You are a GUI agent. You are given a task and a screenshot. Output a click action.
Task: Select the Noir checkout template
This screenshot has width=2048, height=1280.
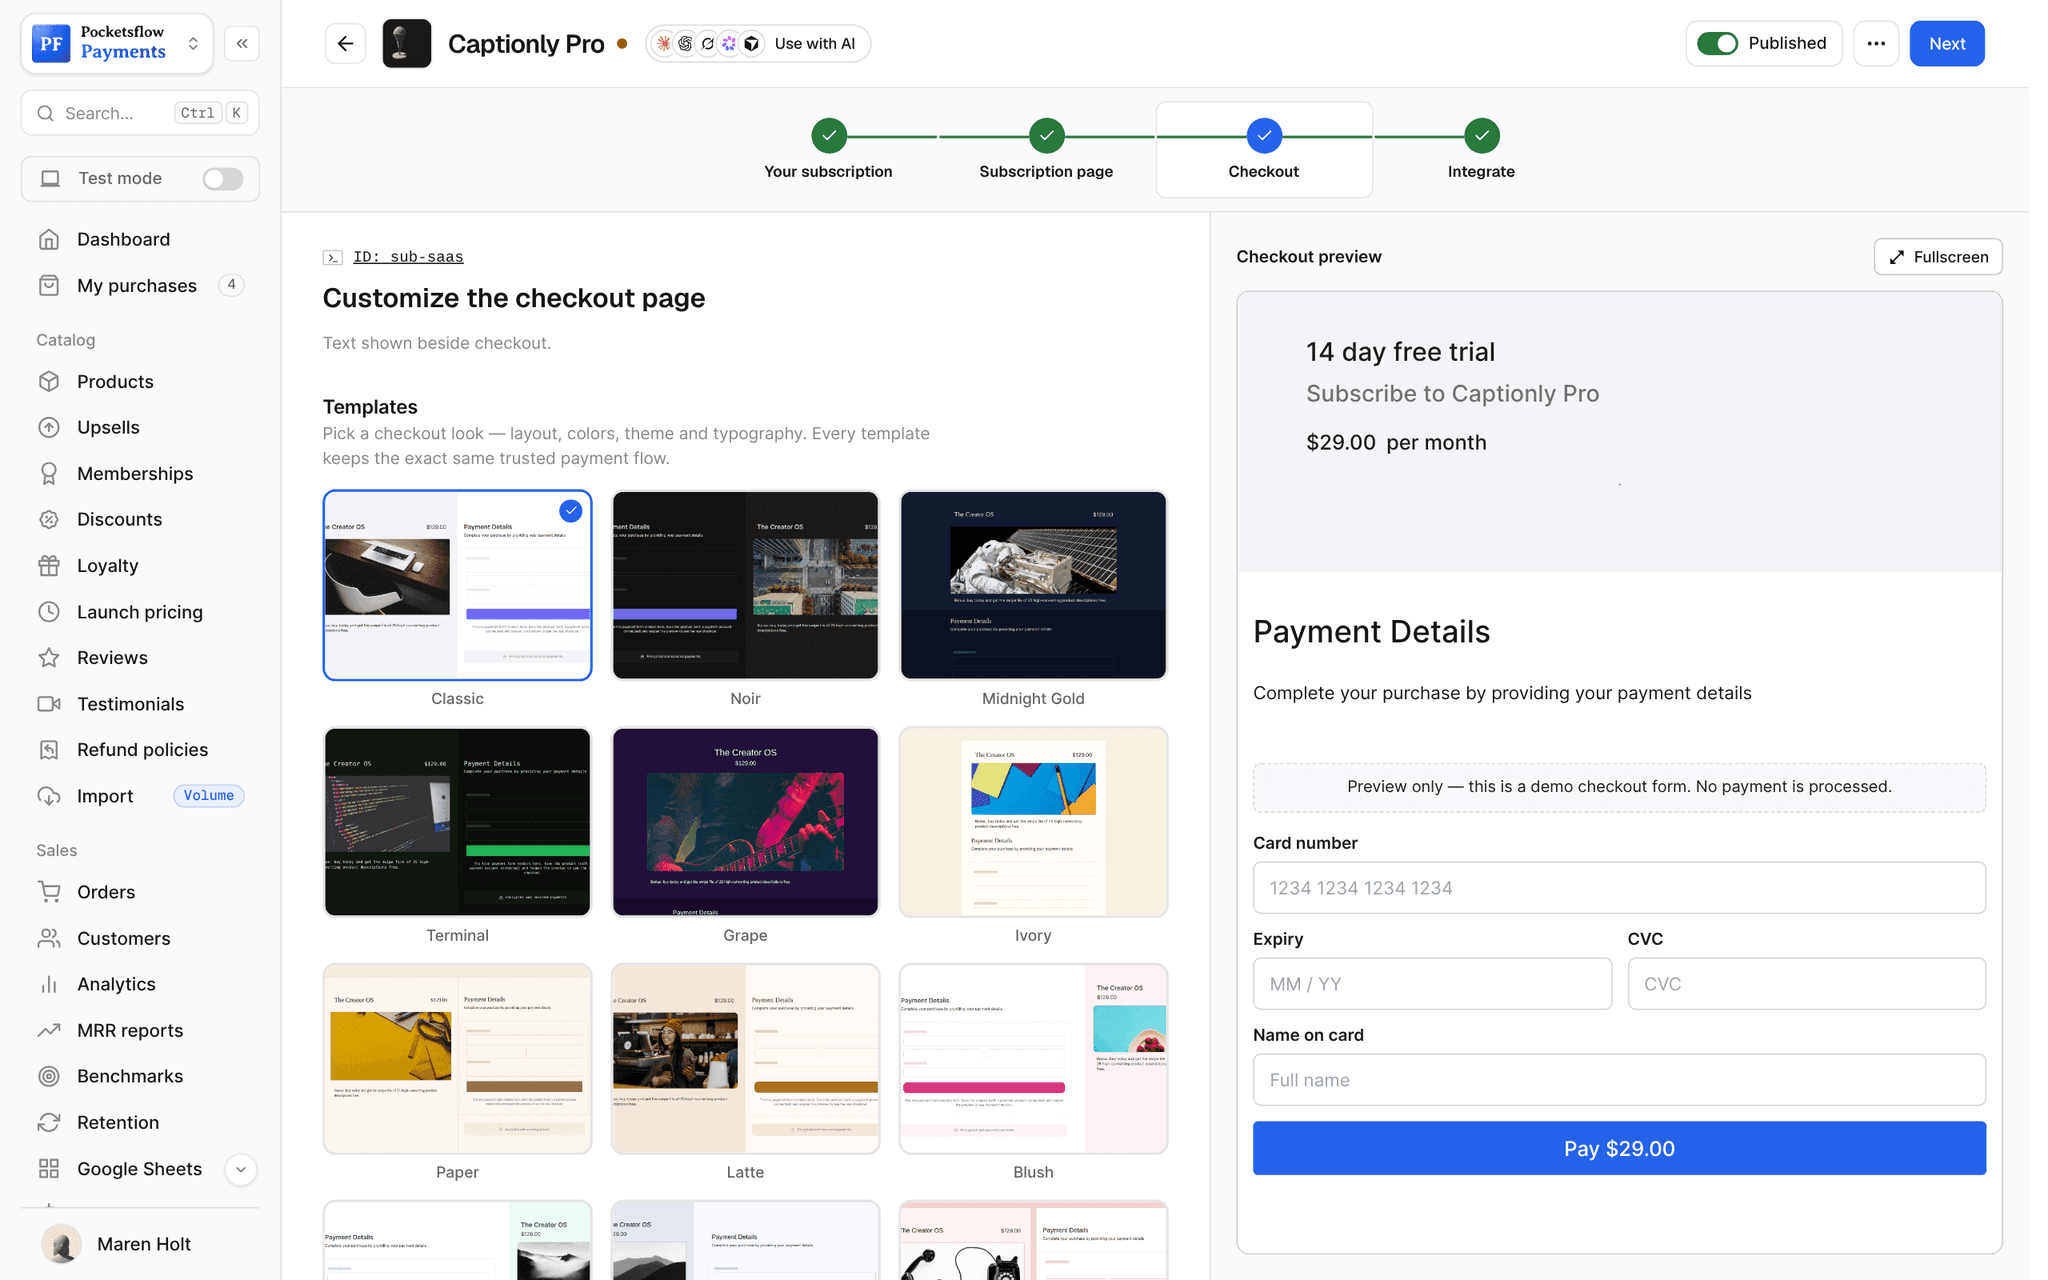[745, 585]
